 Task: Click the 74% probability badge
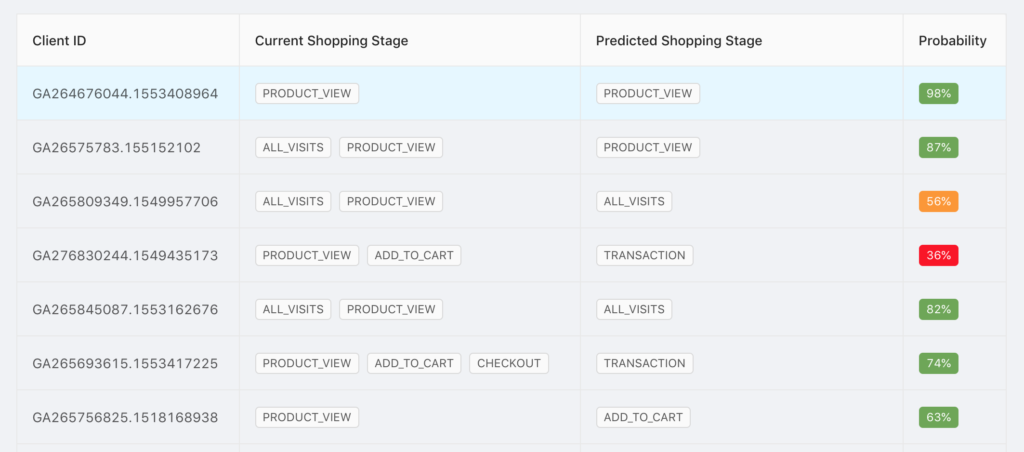[938, 363]
